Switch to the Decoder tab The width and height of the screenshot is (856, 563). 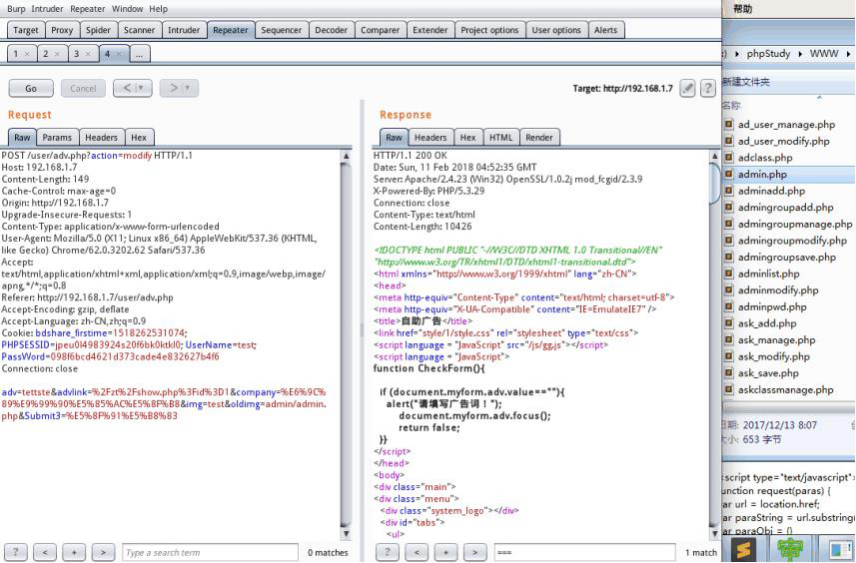pyautogui.click(x=331, y=30)
